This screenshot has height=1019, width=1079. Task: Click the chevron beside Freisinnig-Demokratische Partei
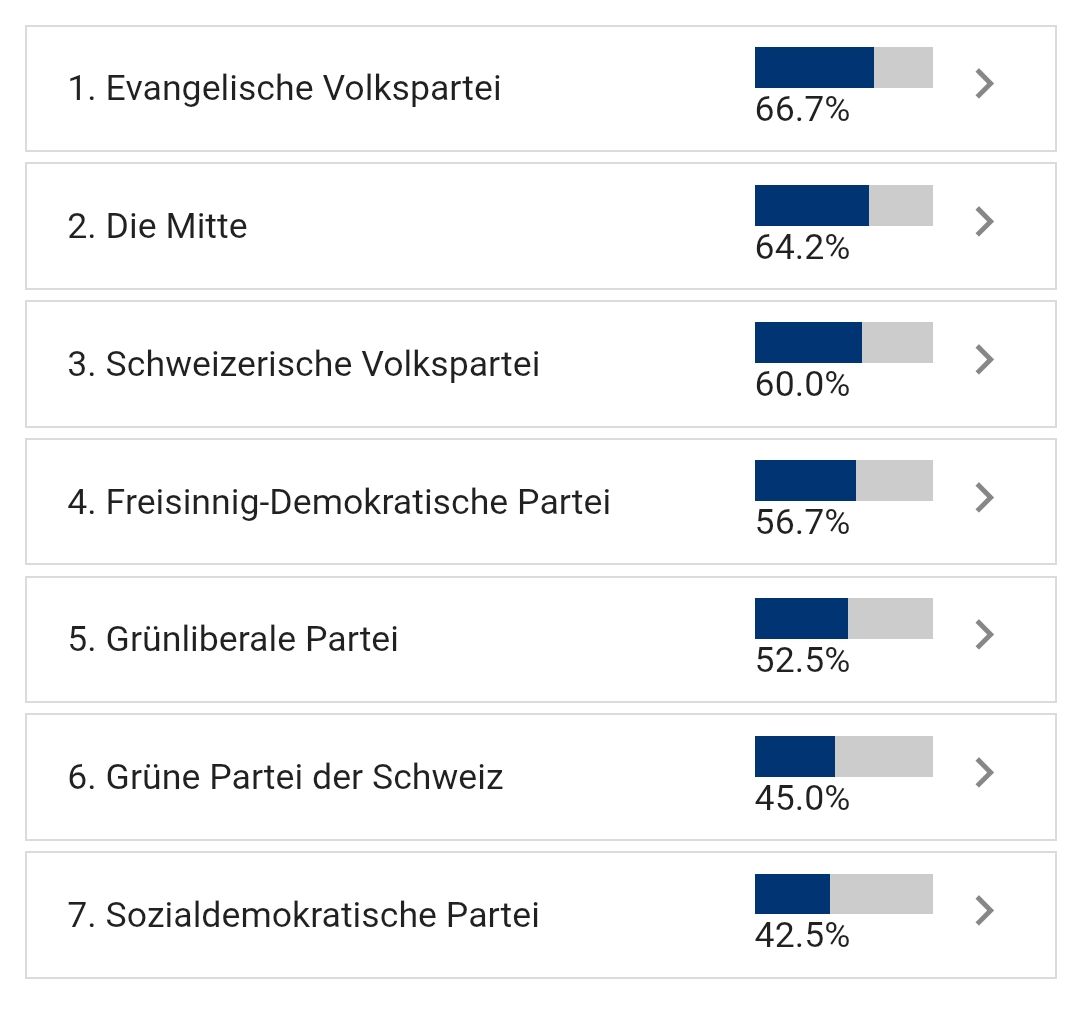point(984,497)
